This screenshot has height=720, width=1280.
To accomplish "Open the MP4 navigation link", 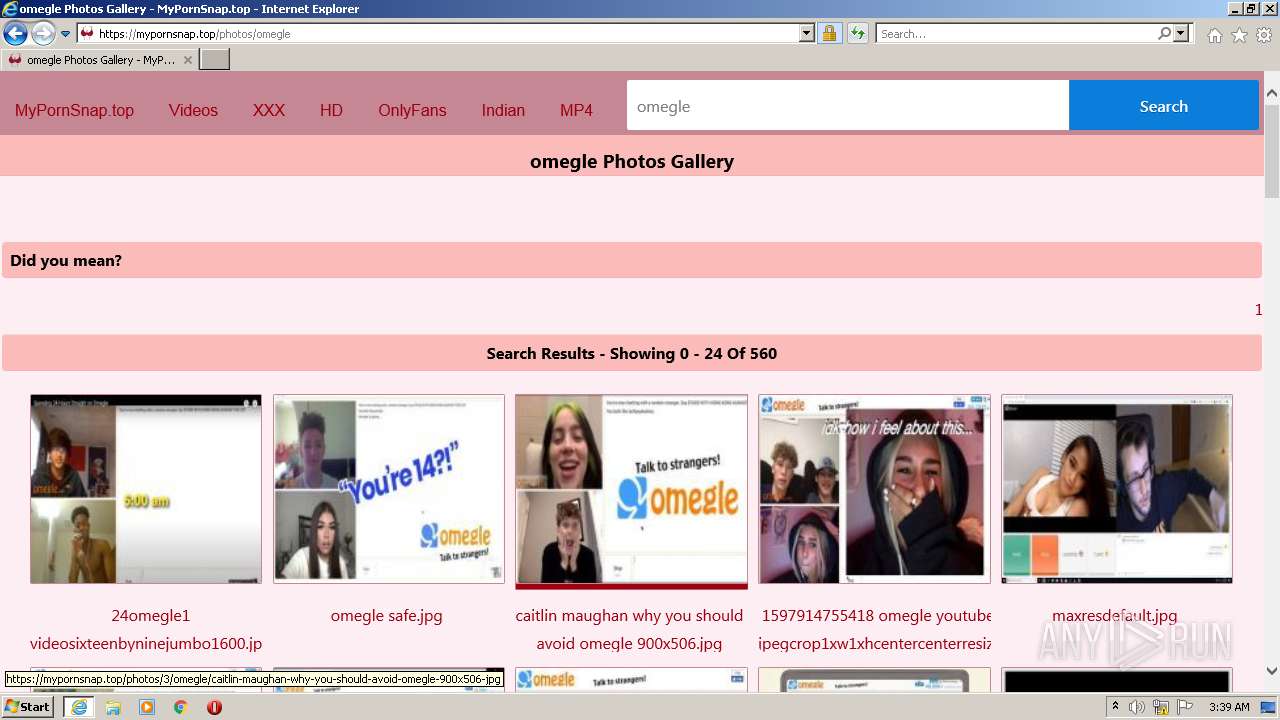I will click(576, 110).
